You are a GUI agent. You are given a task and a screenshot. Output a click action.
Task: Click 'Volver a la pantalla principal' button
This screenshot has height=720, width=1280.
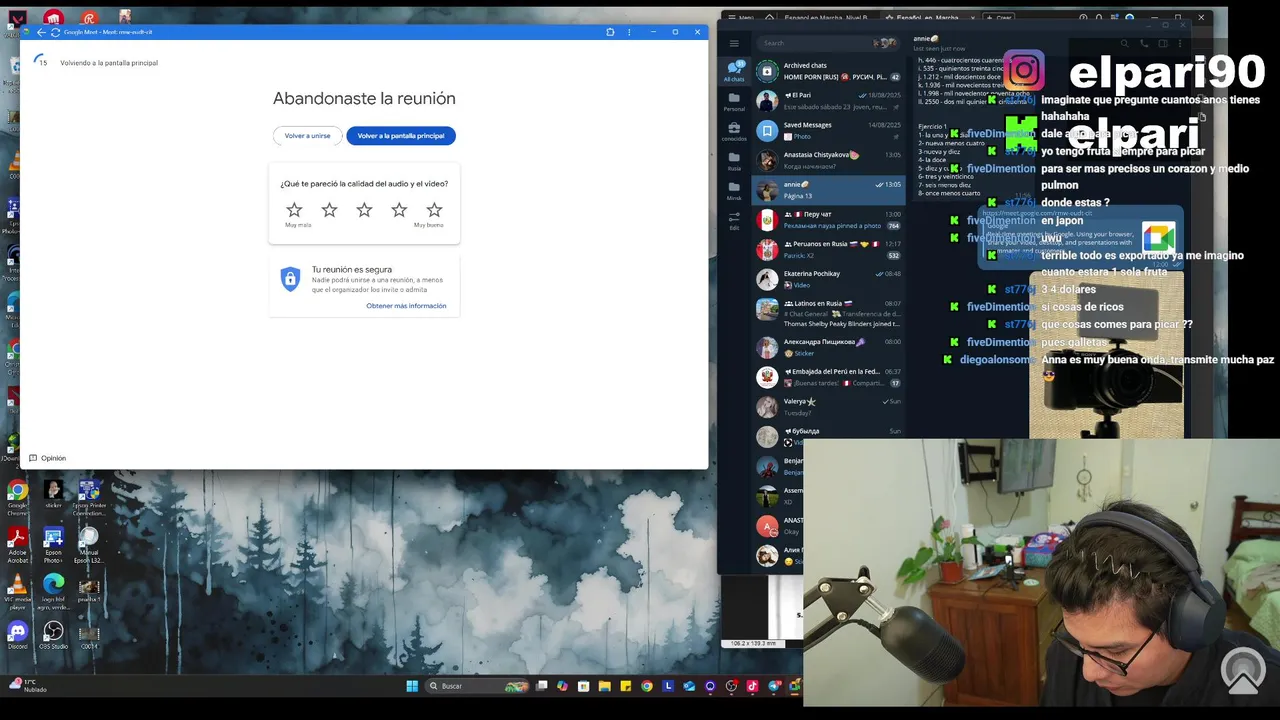click(x=401, y=136)
